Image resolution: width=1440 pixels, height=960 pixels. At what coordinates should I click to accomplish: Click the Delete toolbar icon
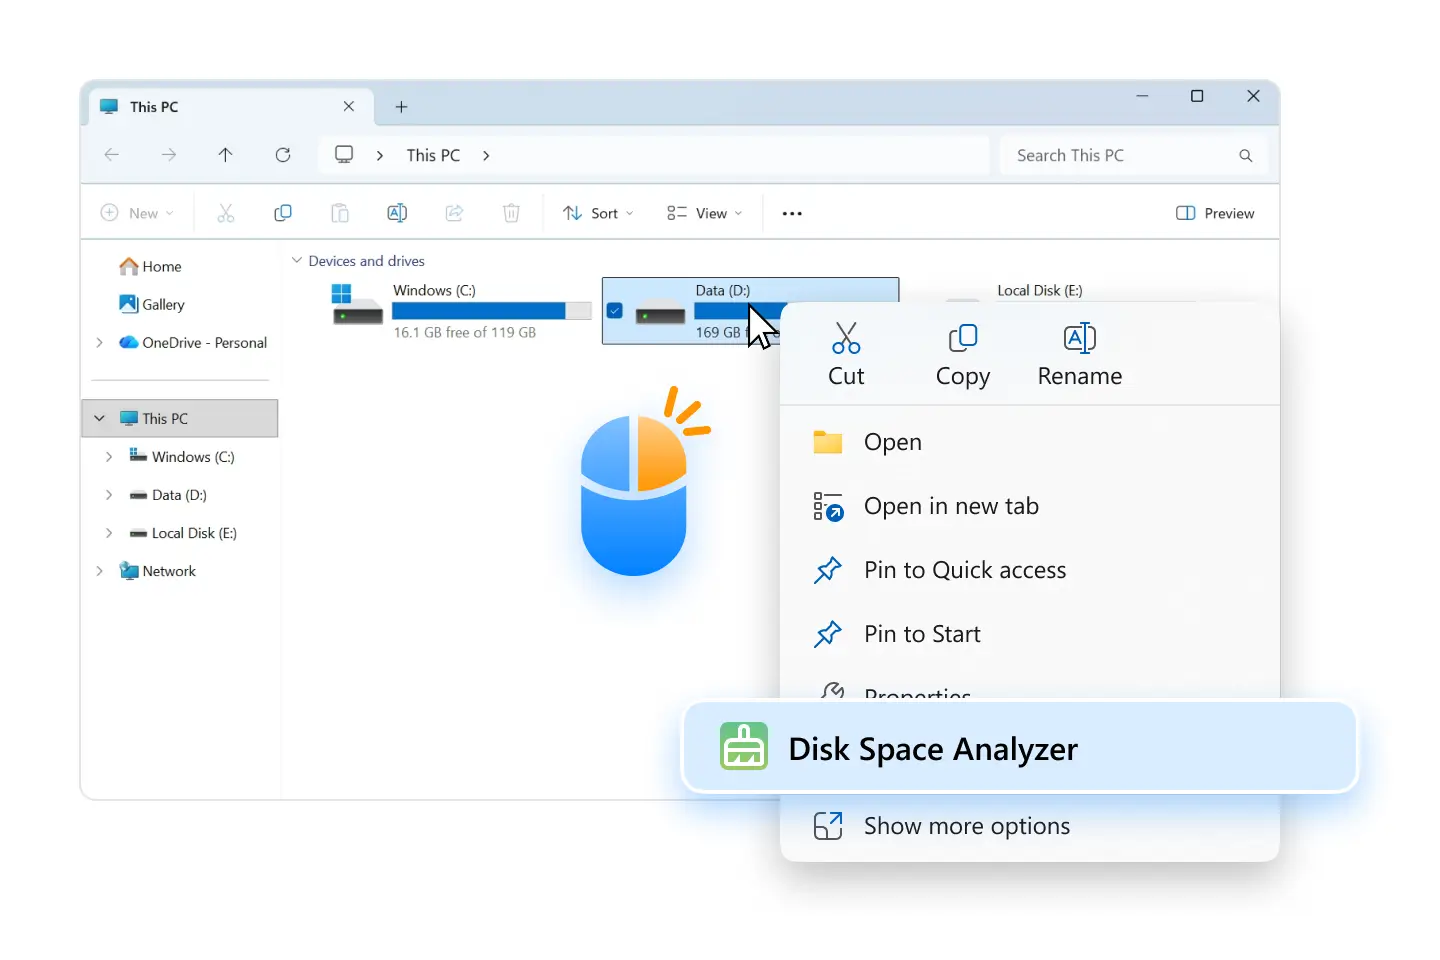pos(511,212)
